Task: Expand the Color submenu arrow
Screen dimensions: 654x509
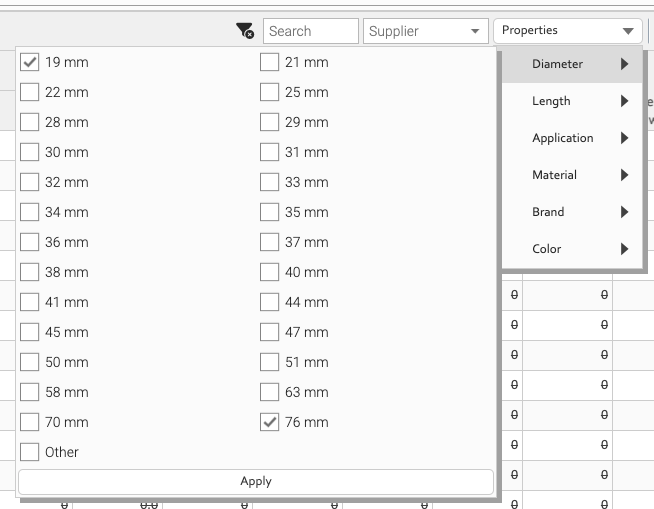Action: (624, 249)
